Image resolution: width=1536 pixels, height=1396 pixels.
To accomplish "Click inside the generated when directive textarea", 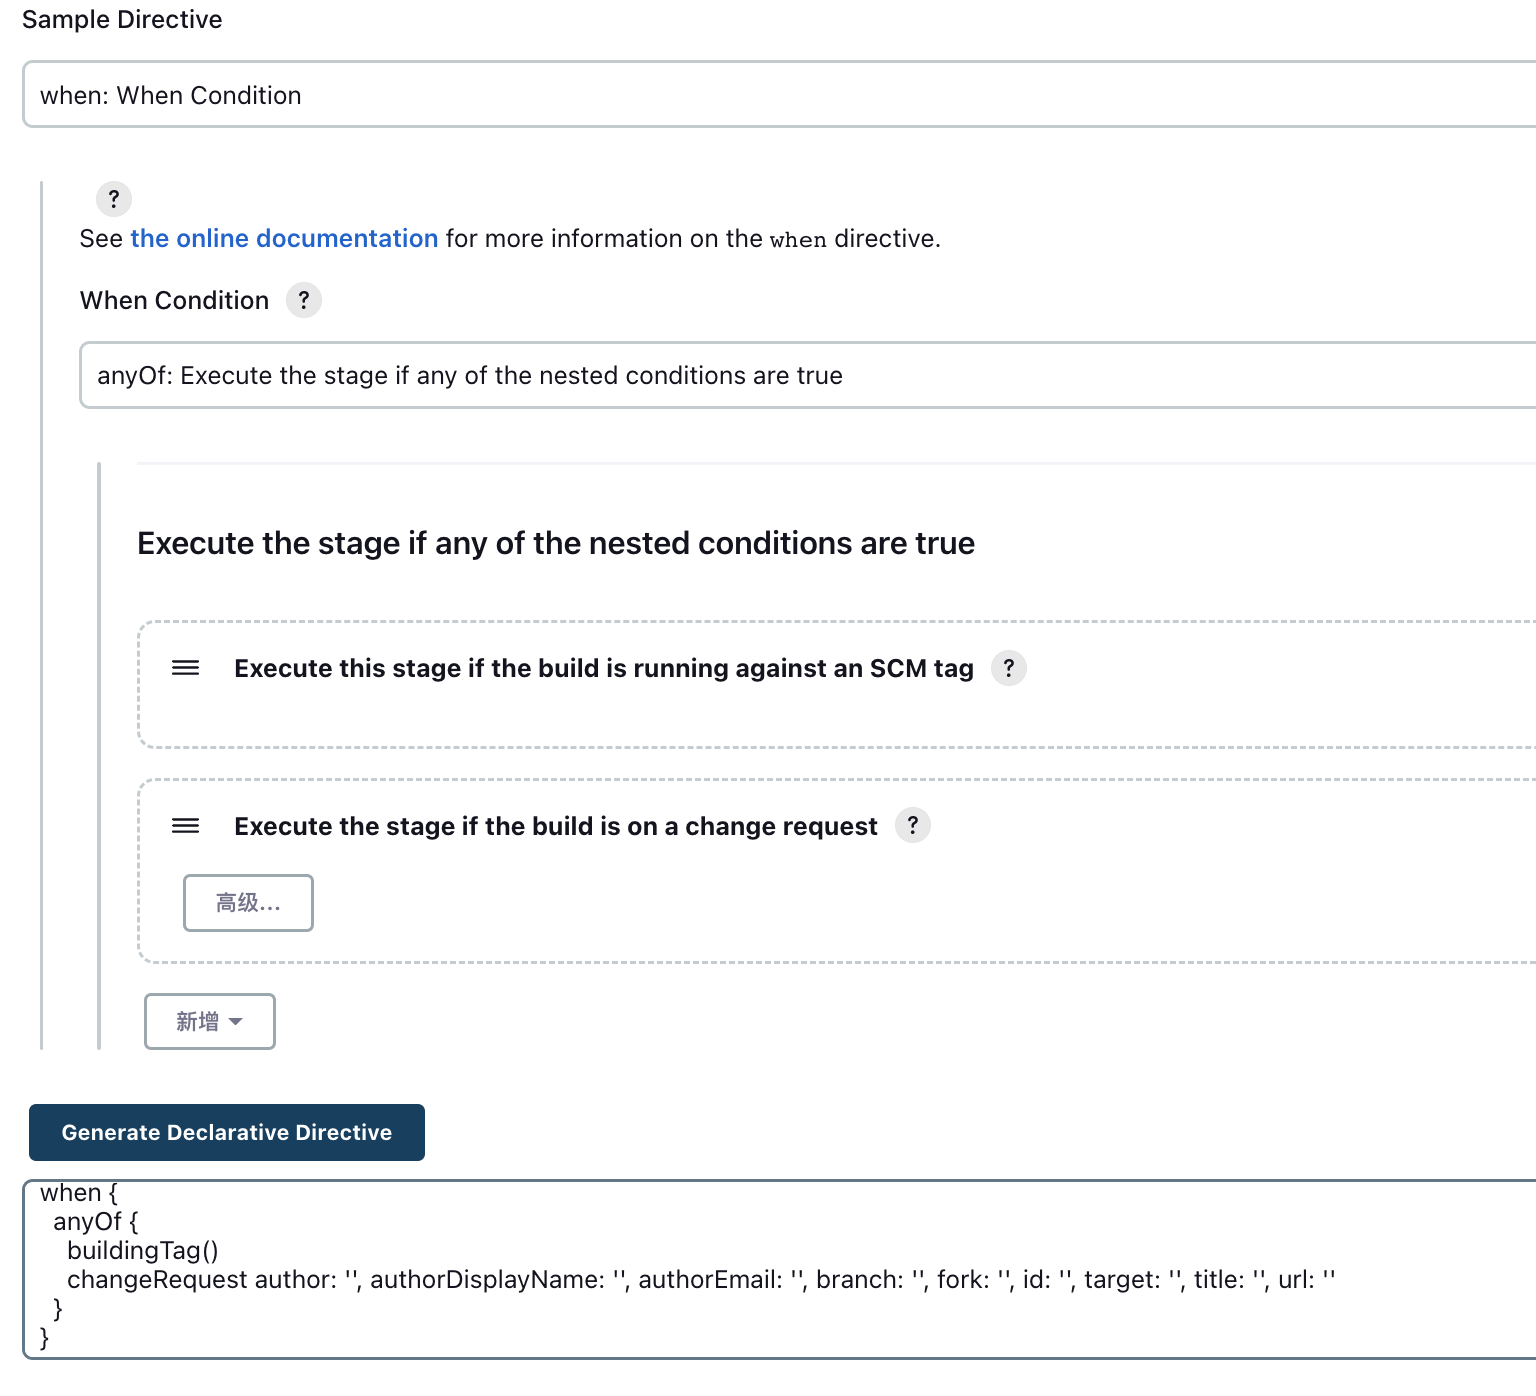I will pos(780,1269).
